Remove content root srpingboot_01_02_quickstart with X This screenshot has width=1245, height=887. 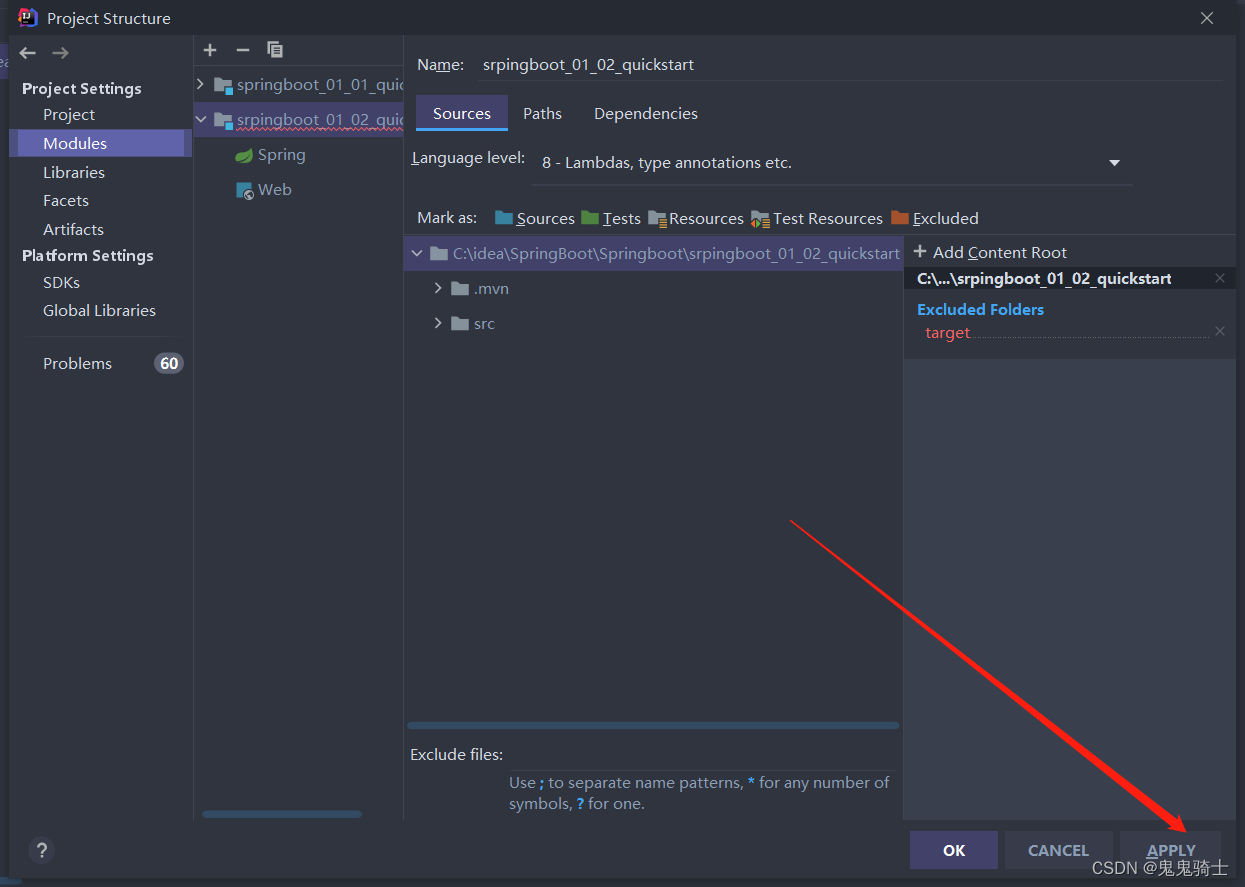[x=1220, y=279]
